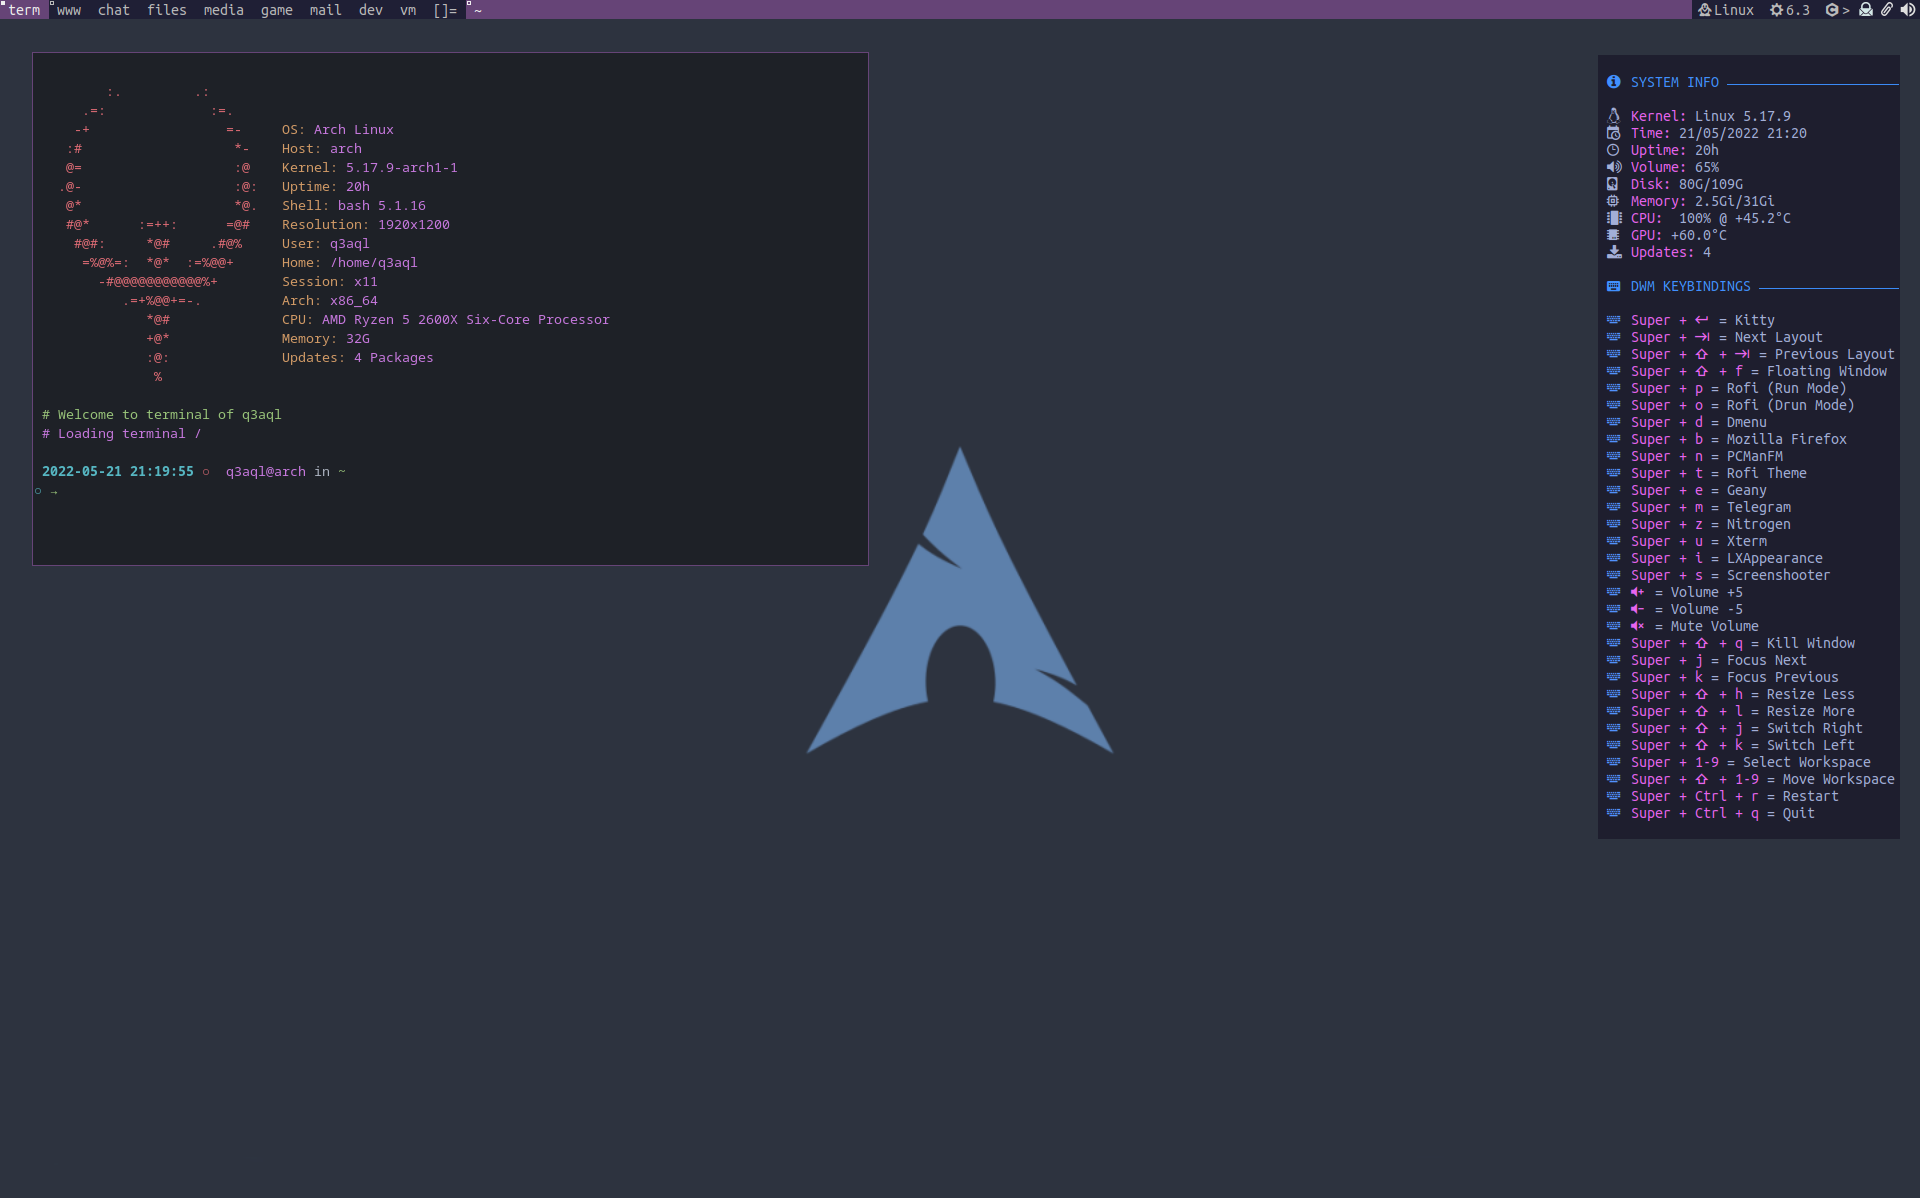The image size is (1920, 1198).
Task: Click the gear icon beside 6.3 in status bar
Action: click(x=1776, y=10)
